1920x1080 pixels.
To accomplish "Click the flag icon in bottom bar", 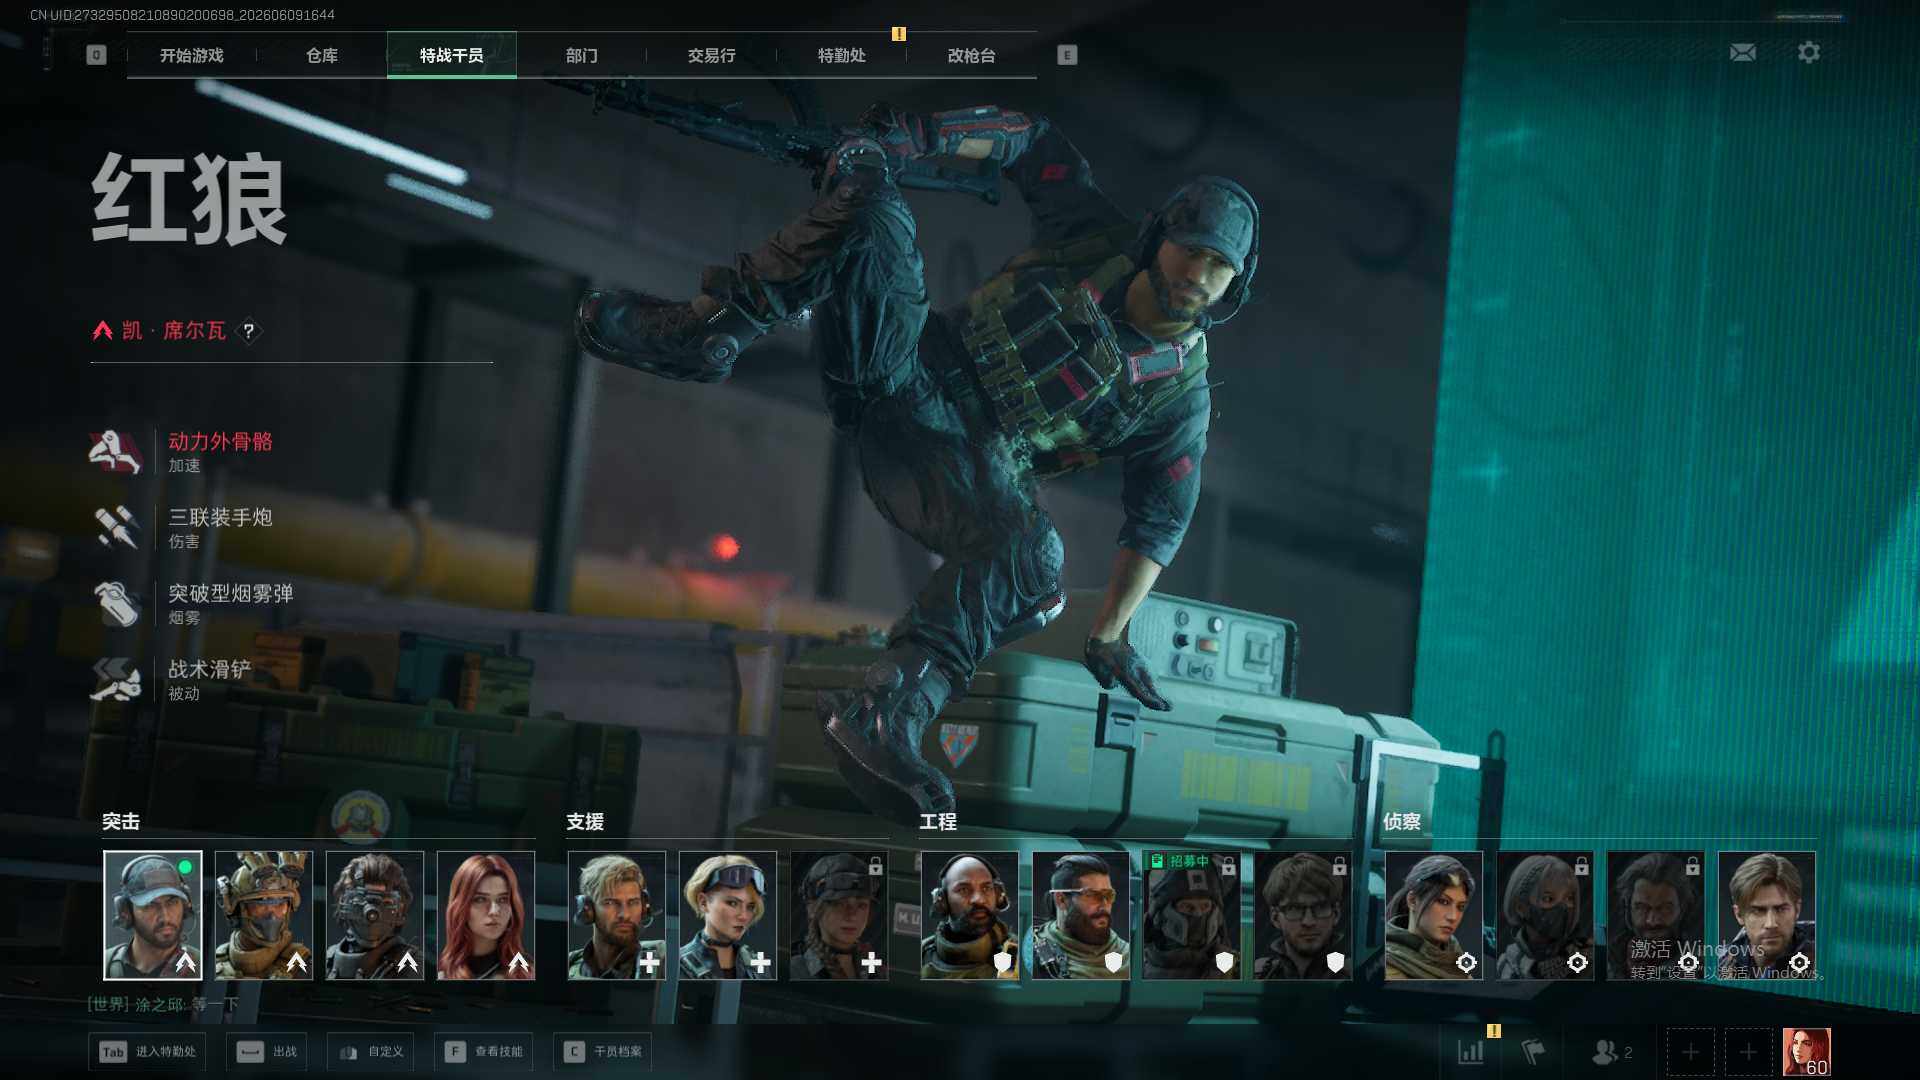I will point(1532,1052).
